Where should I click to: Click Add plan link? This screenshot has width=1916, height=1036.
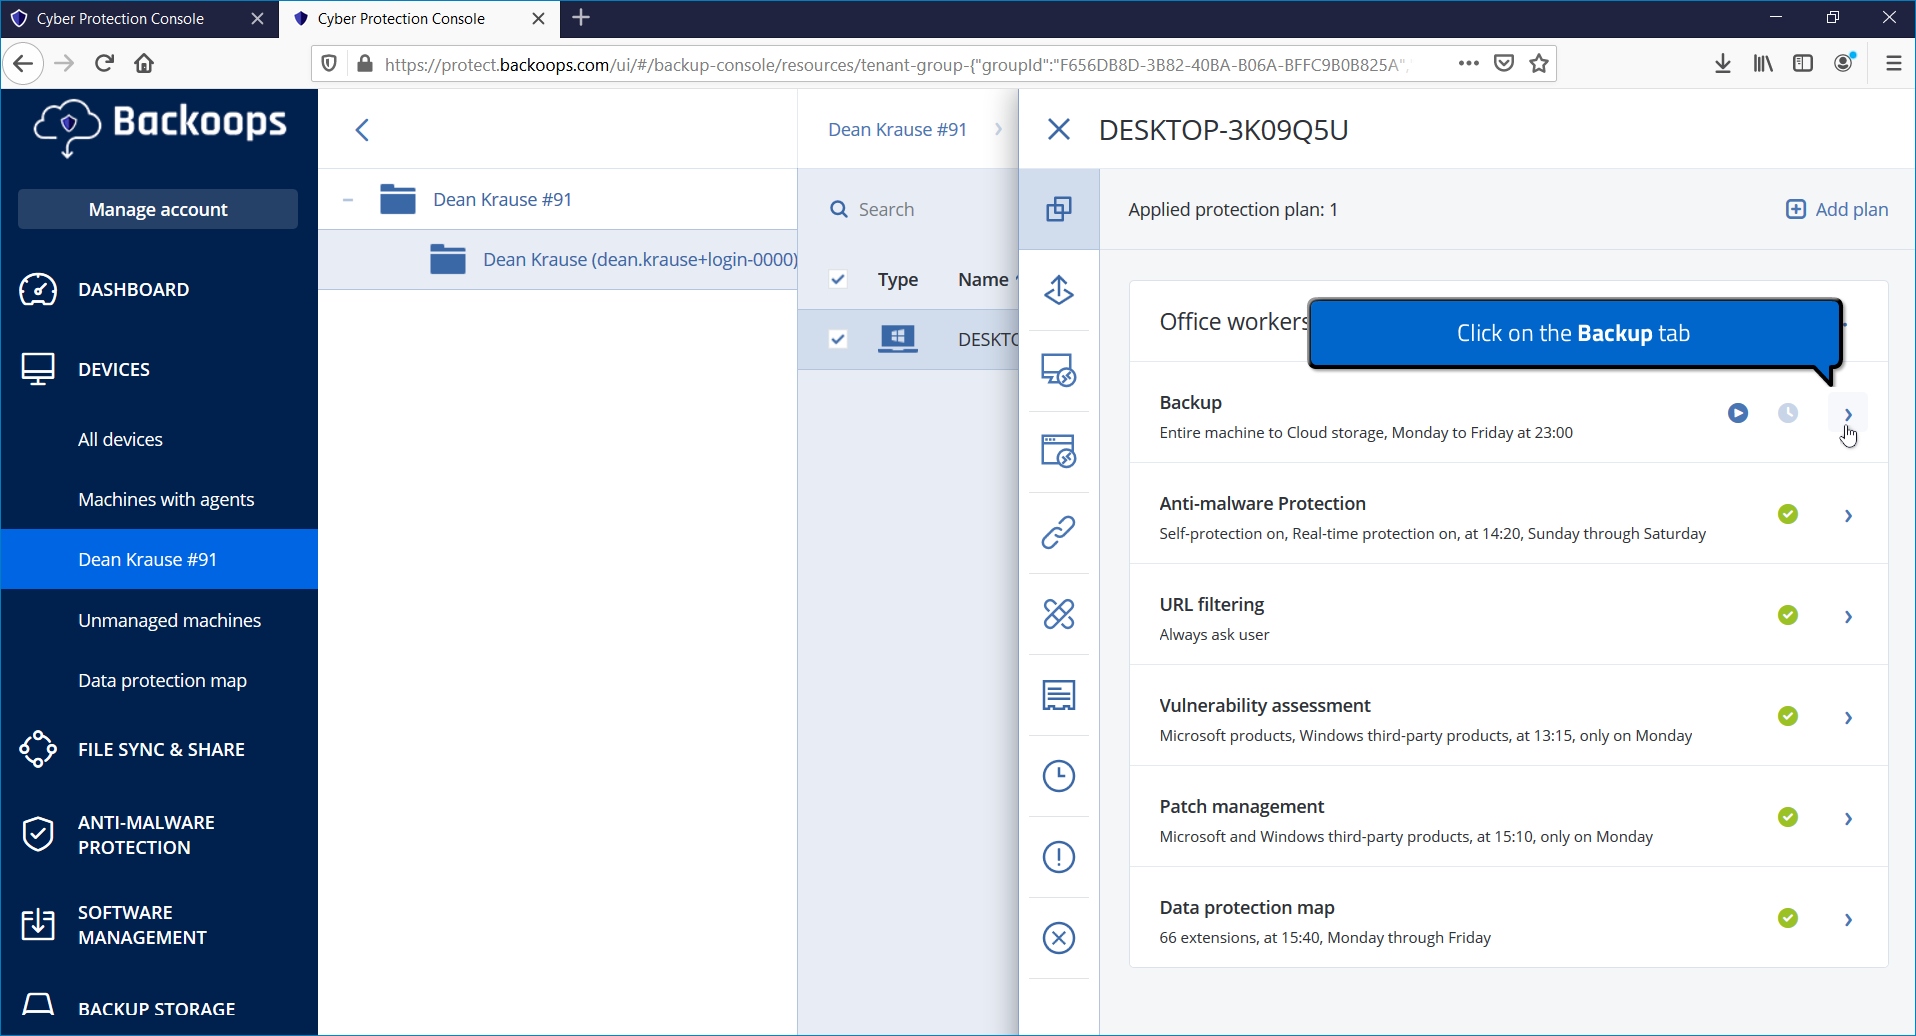(x=1837, y=209)
